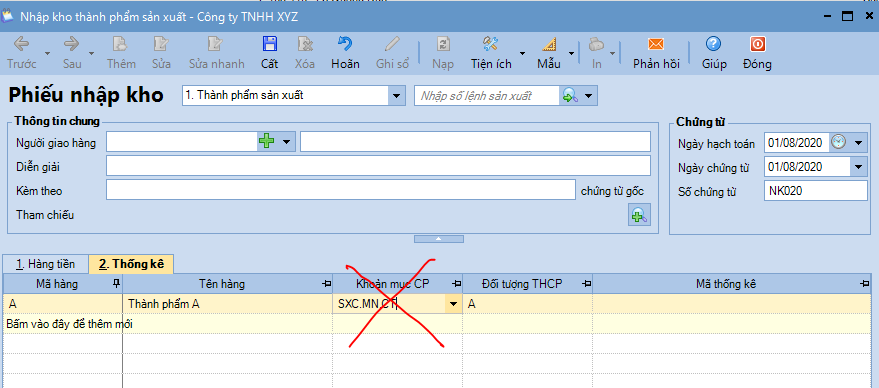Maximize the Nhập kho window
879x388 pixels.
[x=847, y=16]
